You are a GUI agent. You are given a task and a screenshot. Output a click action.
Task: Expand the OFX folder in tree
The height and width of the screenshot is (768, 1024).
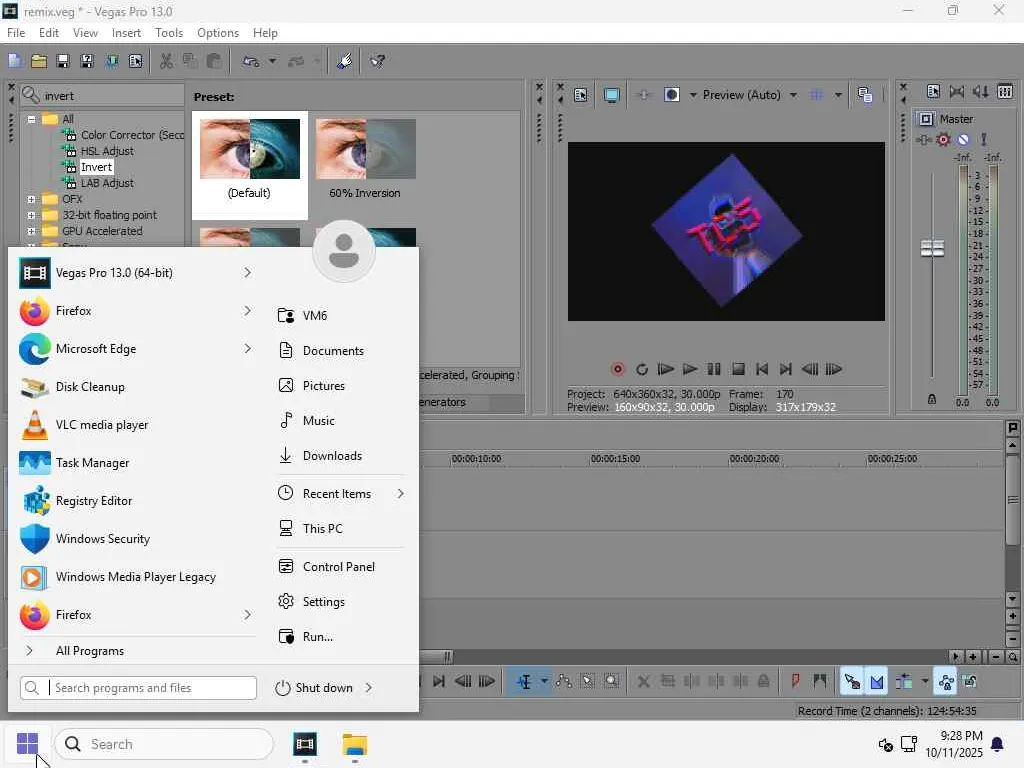(x=31, y=199)
